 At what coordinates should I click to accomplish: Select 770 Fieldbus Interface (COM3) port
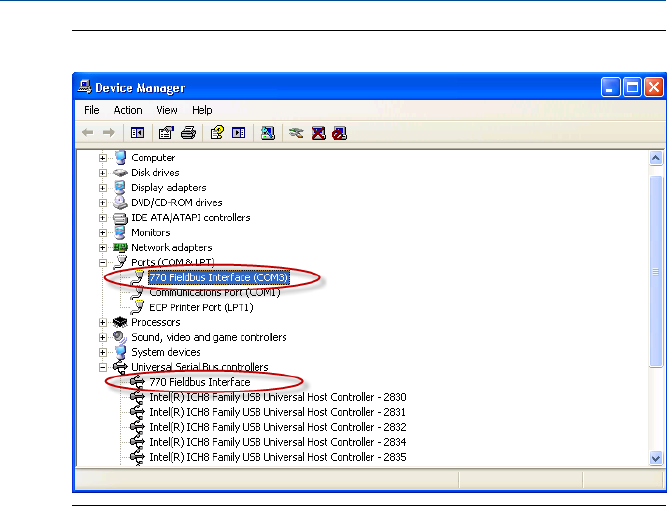pos(218,277)
